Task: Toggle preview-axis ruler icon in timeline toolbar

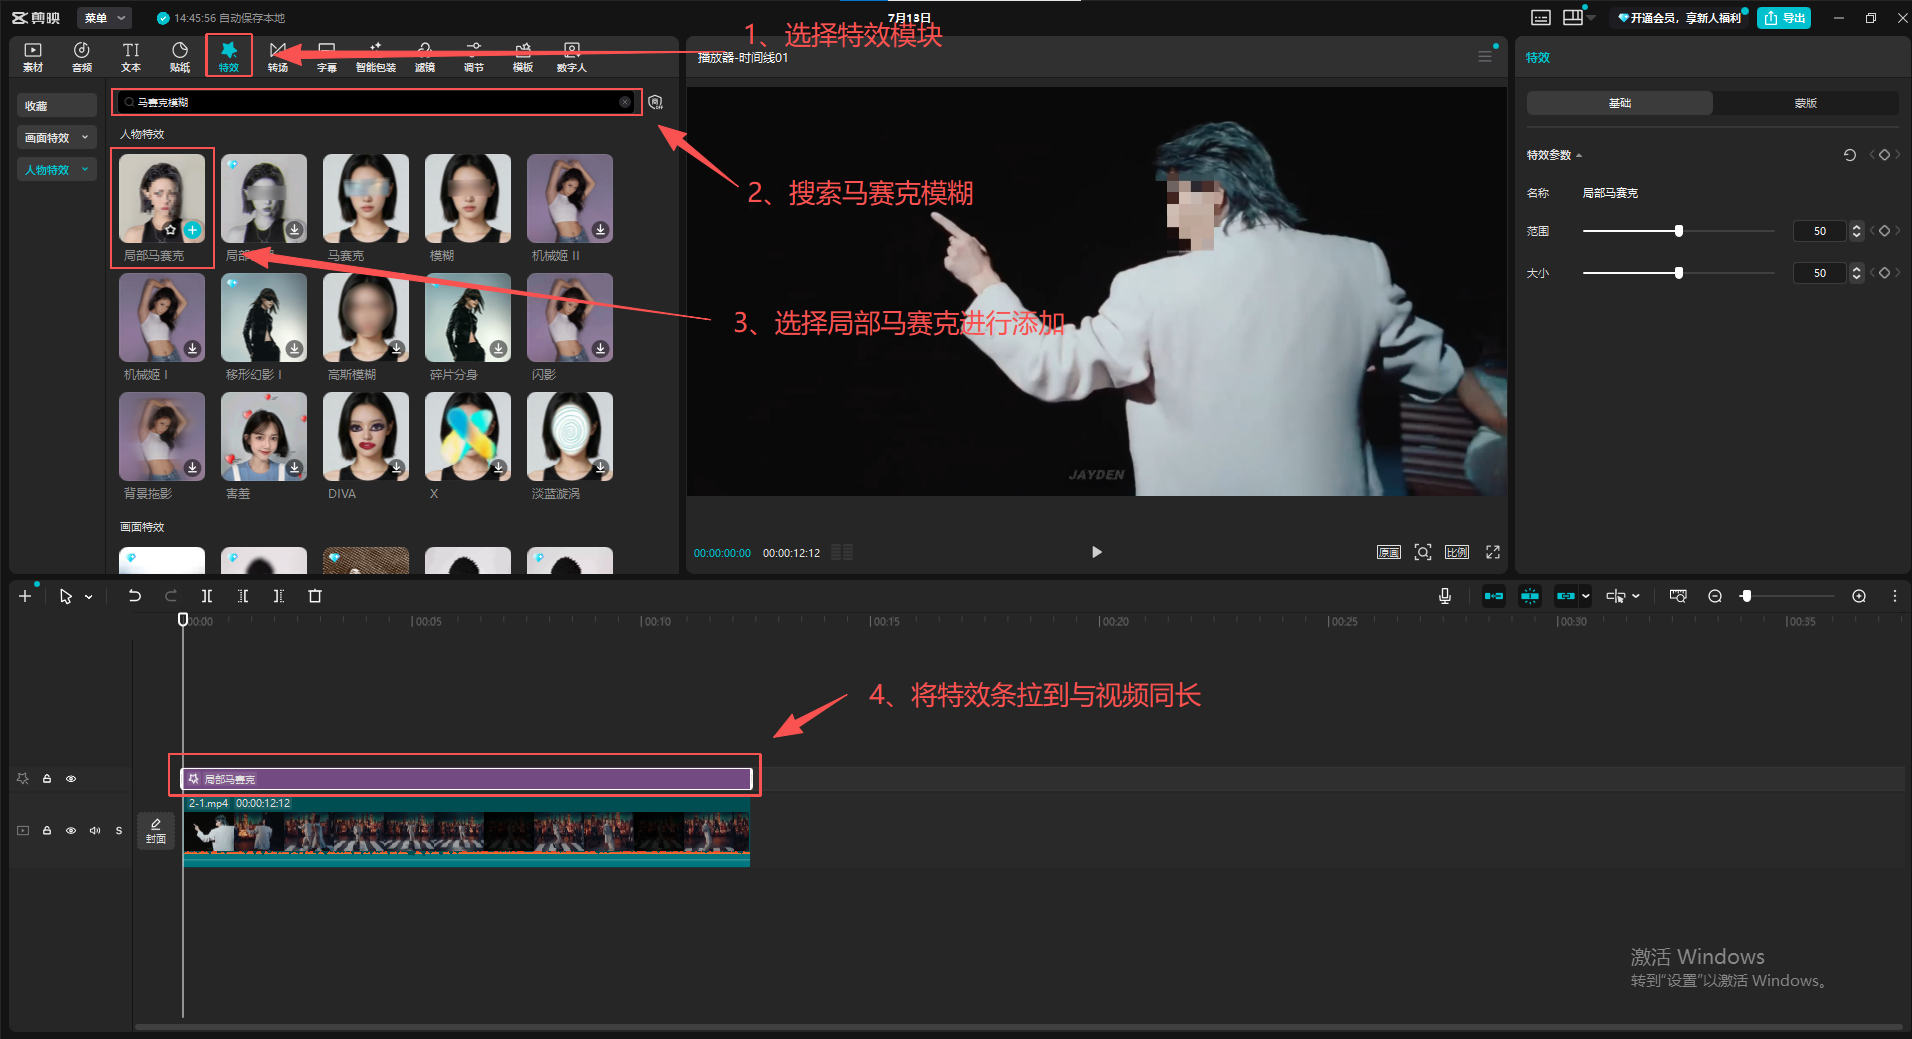Action: (1678, 596)
